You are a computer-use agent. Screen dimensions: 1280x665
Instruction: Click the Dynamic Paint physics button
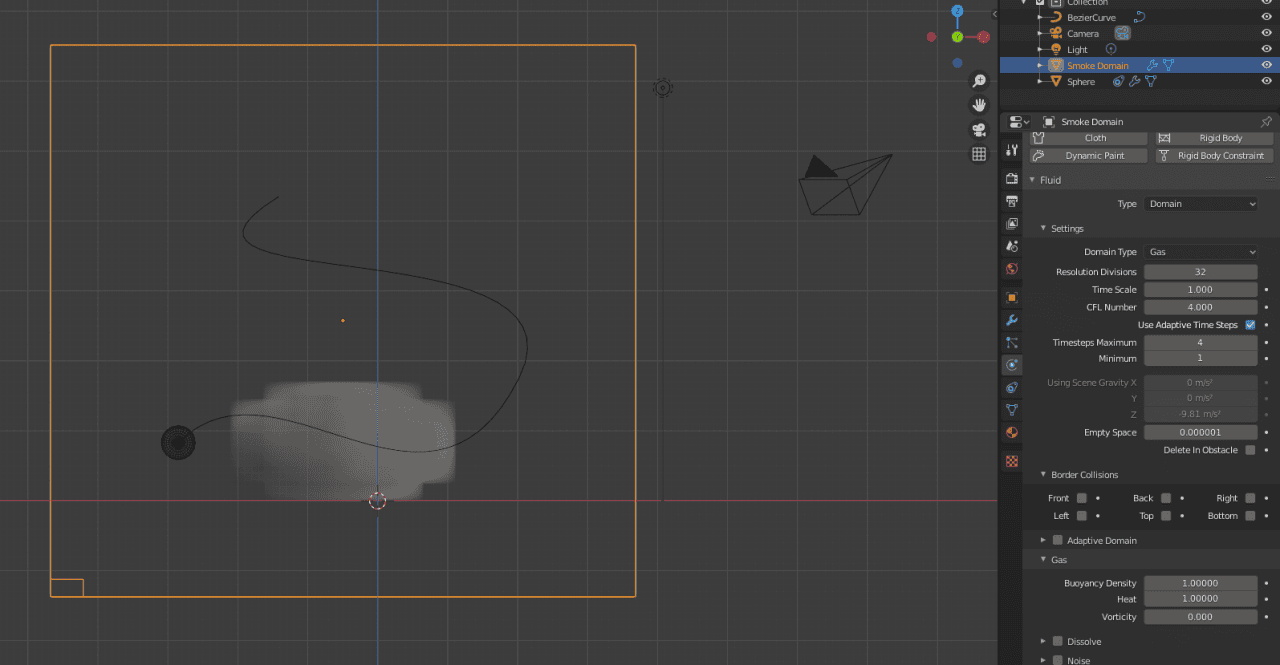[x=1088, y=155]
